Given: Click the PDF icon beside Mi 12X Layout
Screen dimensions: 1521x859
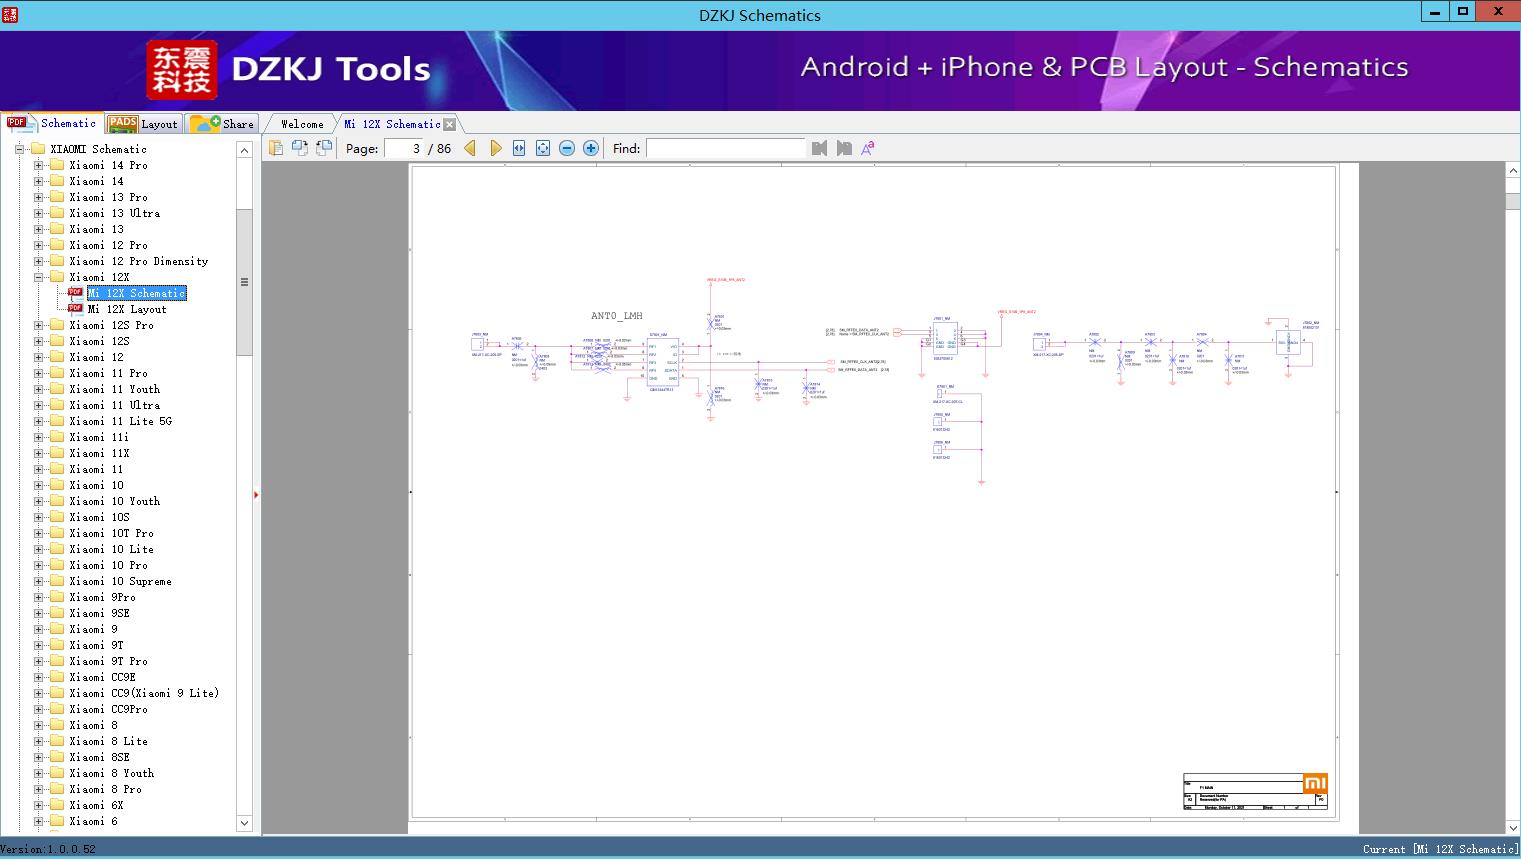Looking at the screenshot, I should coord(76,309).
